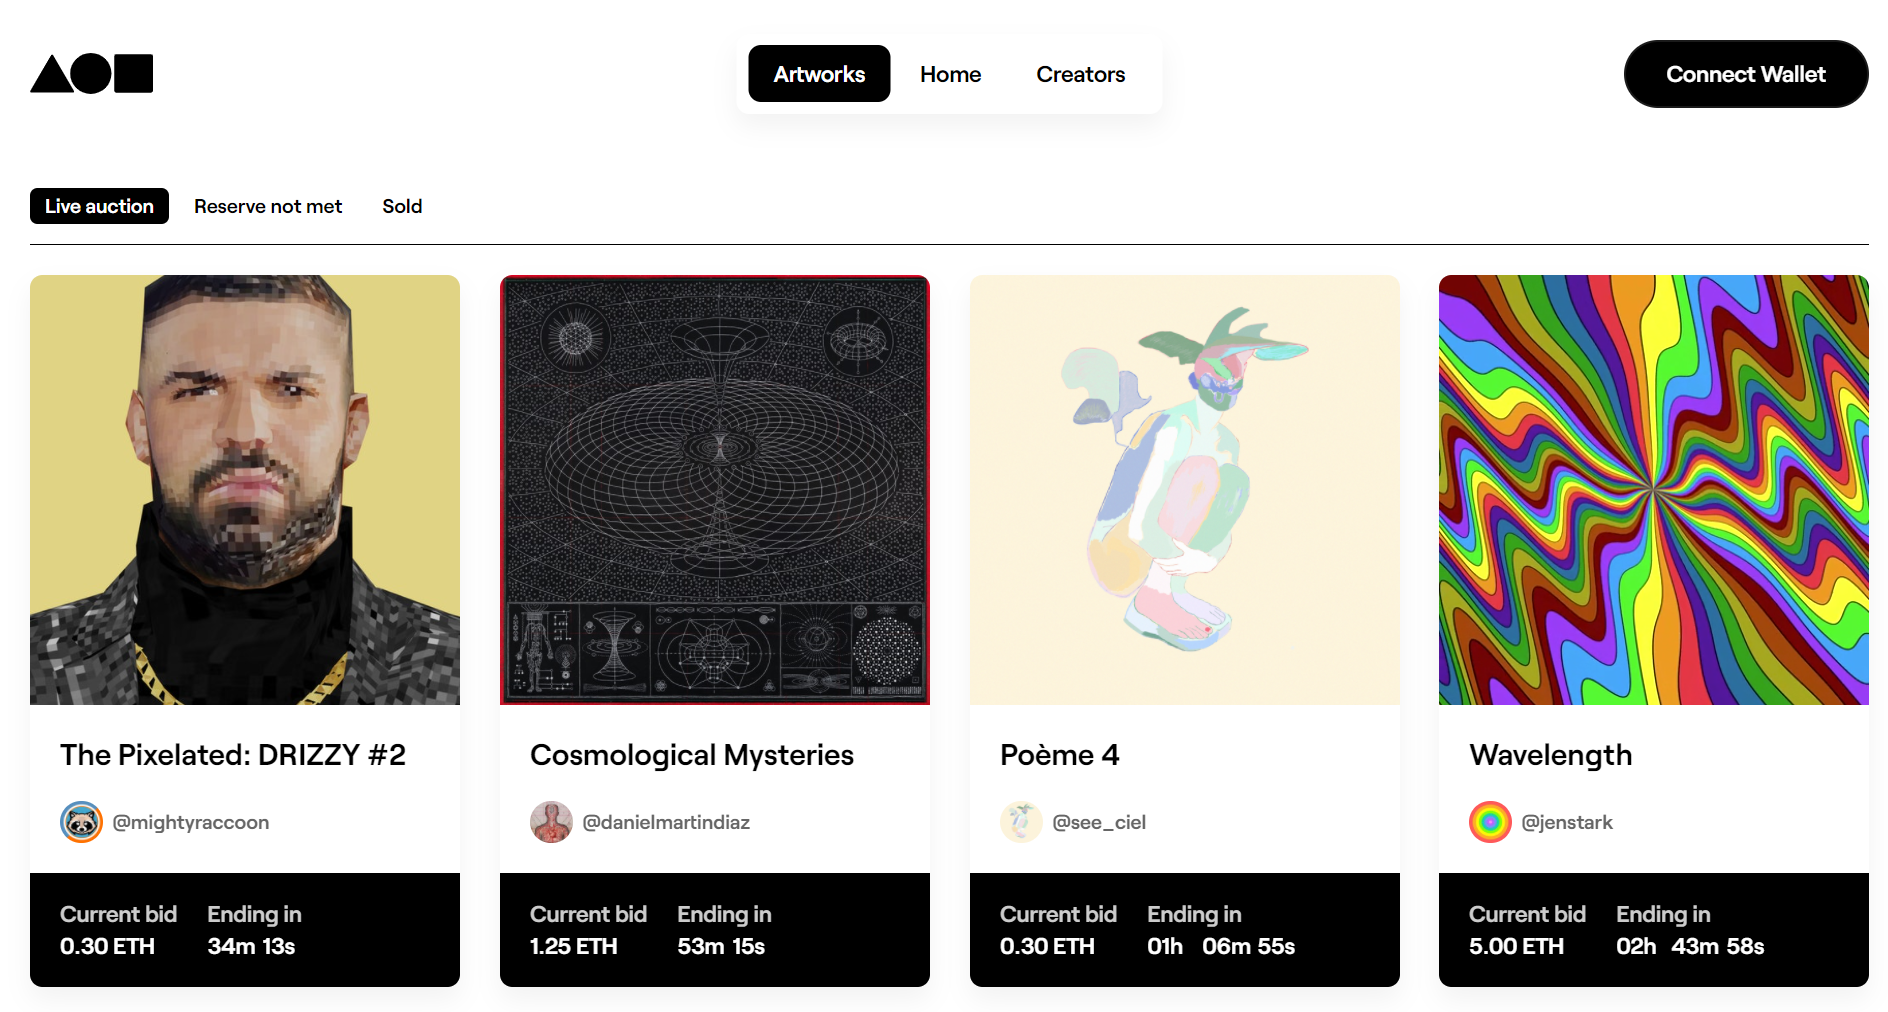Screen dimensions: 1888x1012
Task: Open The Pixelated: DRIZZY #2 artwork image
Action: click(x=245, y=490)
